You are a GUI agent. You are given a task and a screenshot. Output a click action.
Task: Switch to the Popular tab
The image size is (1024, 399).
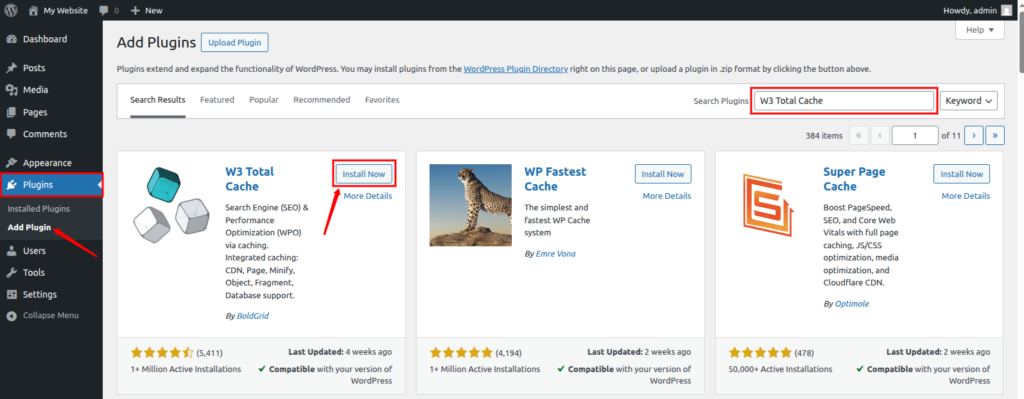coord(264,100)
